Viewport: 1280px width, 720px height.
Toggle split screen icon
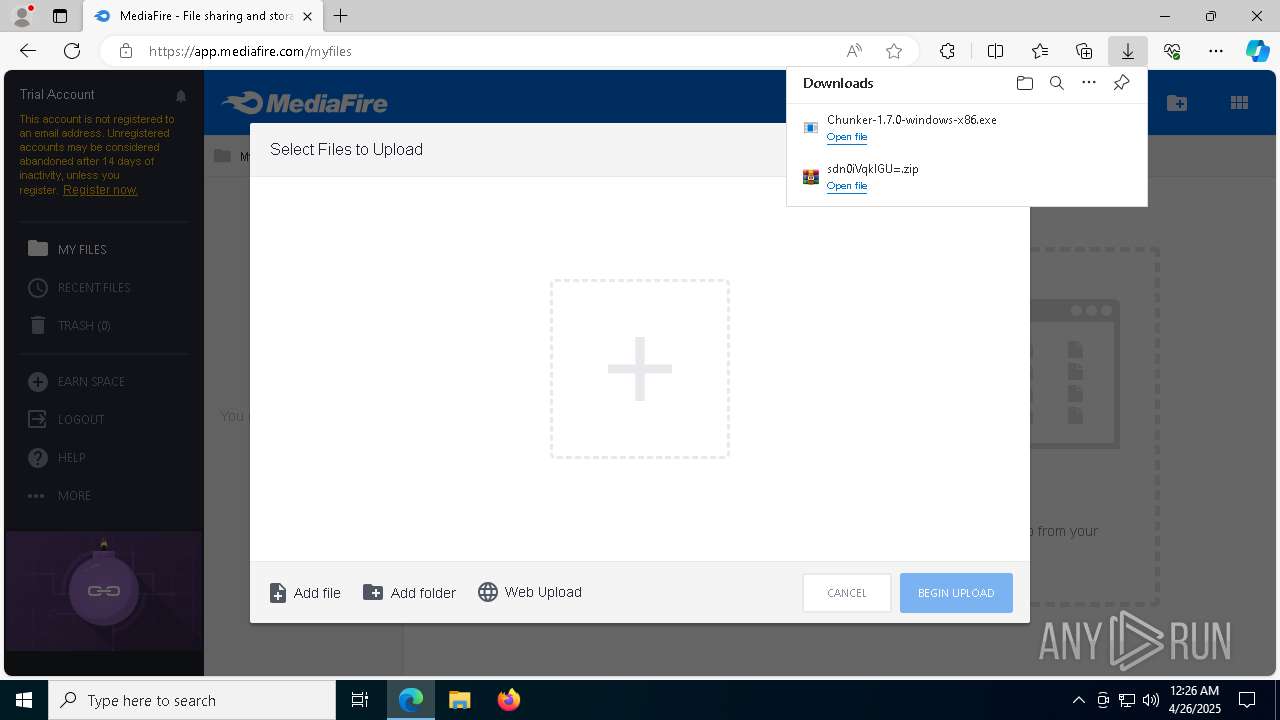(995, 51)
